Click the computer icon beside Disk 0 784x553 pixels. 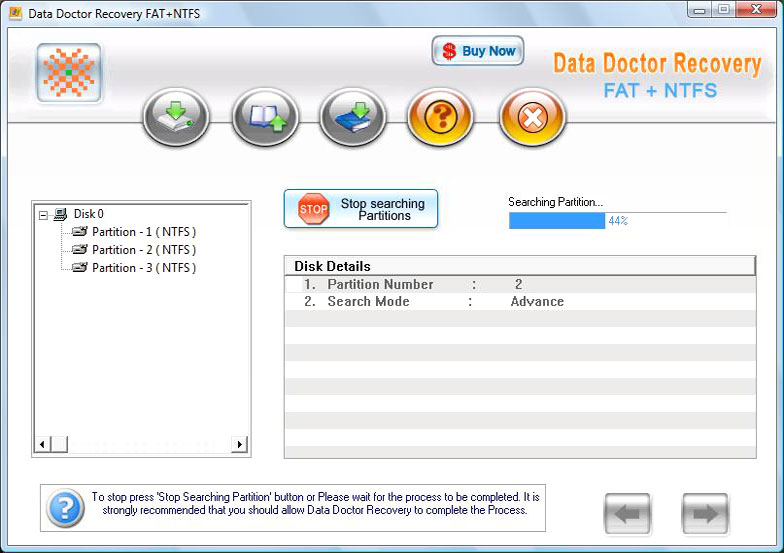pos(60,214)
